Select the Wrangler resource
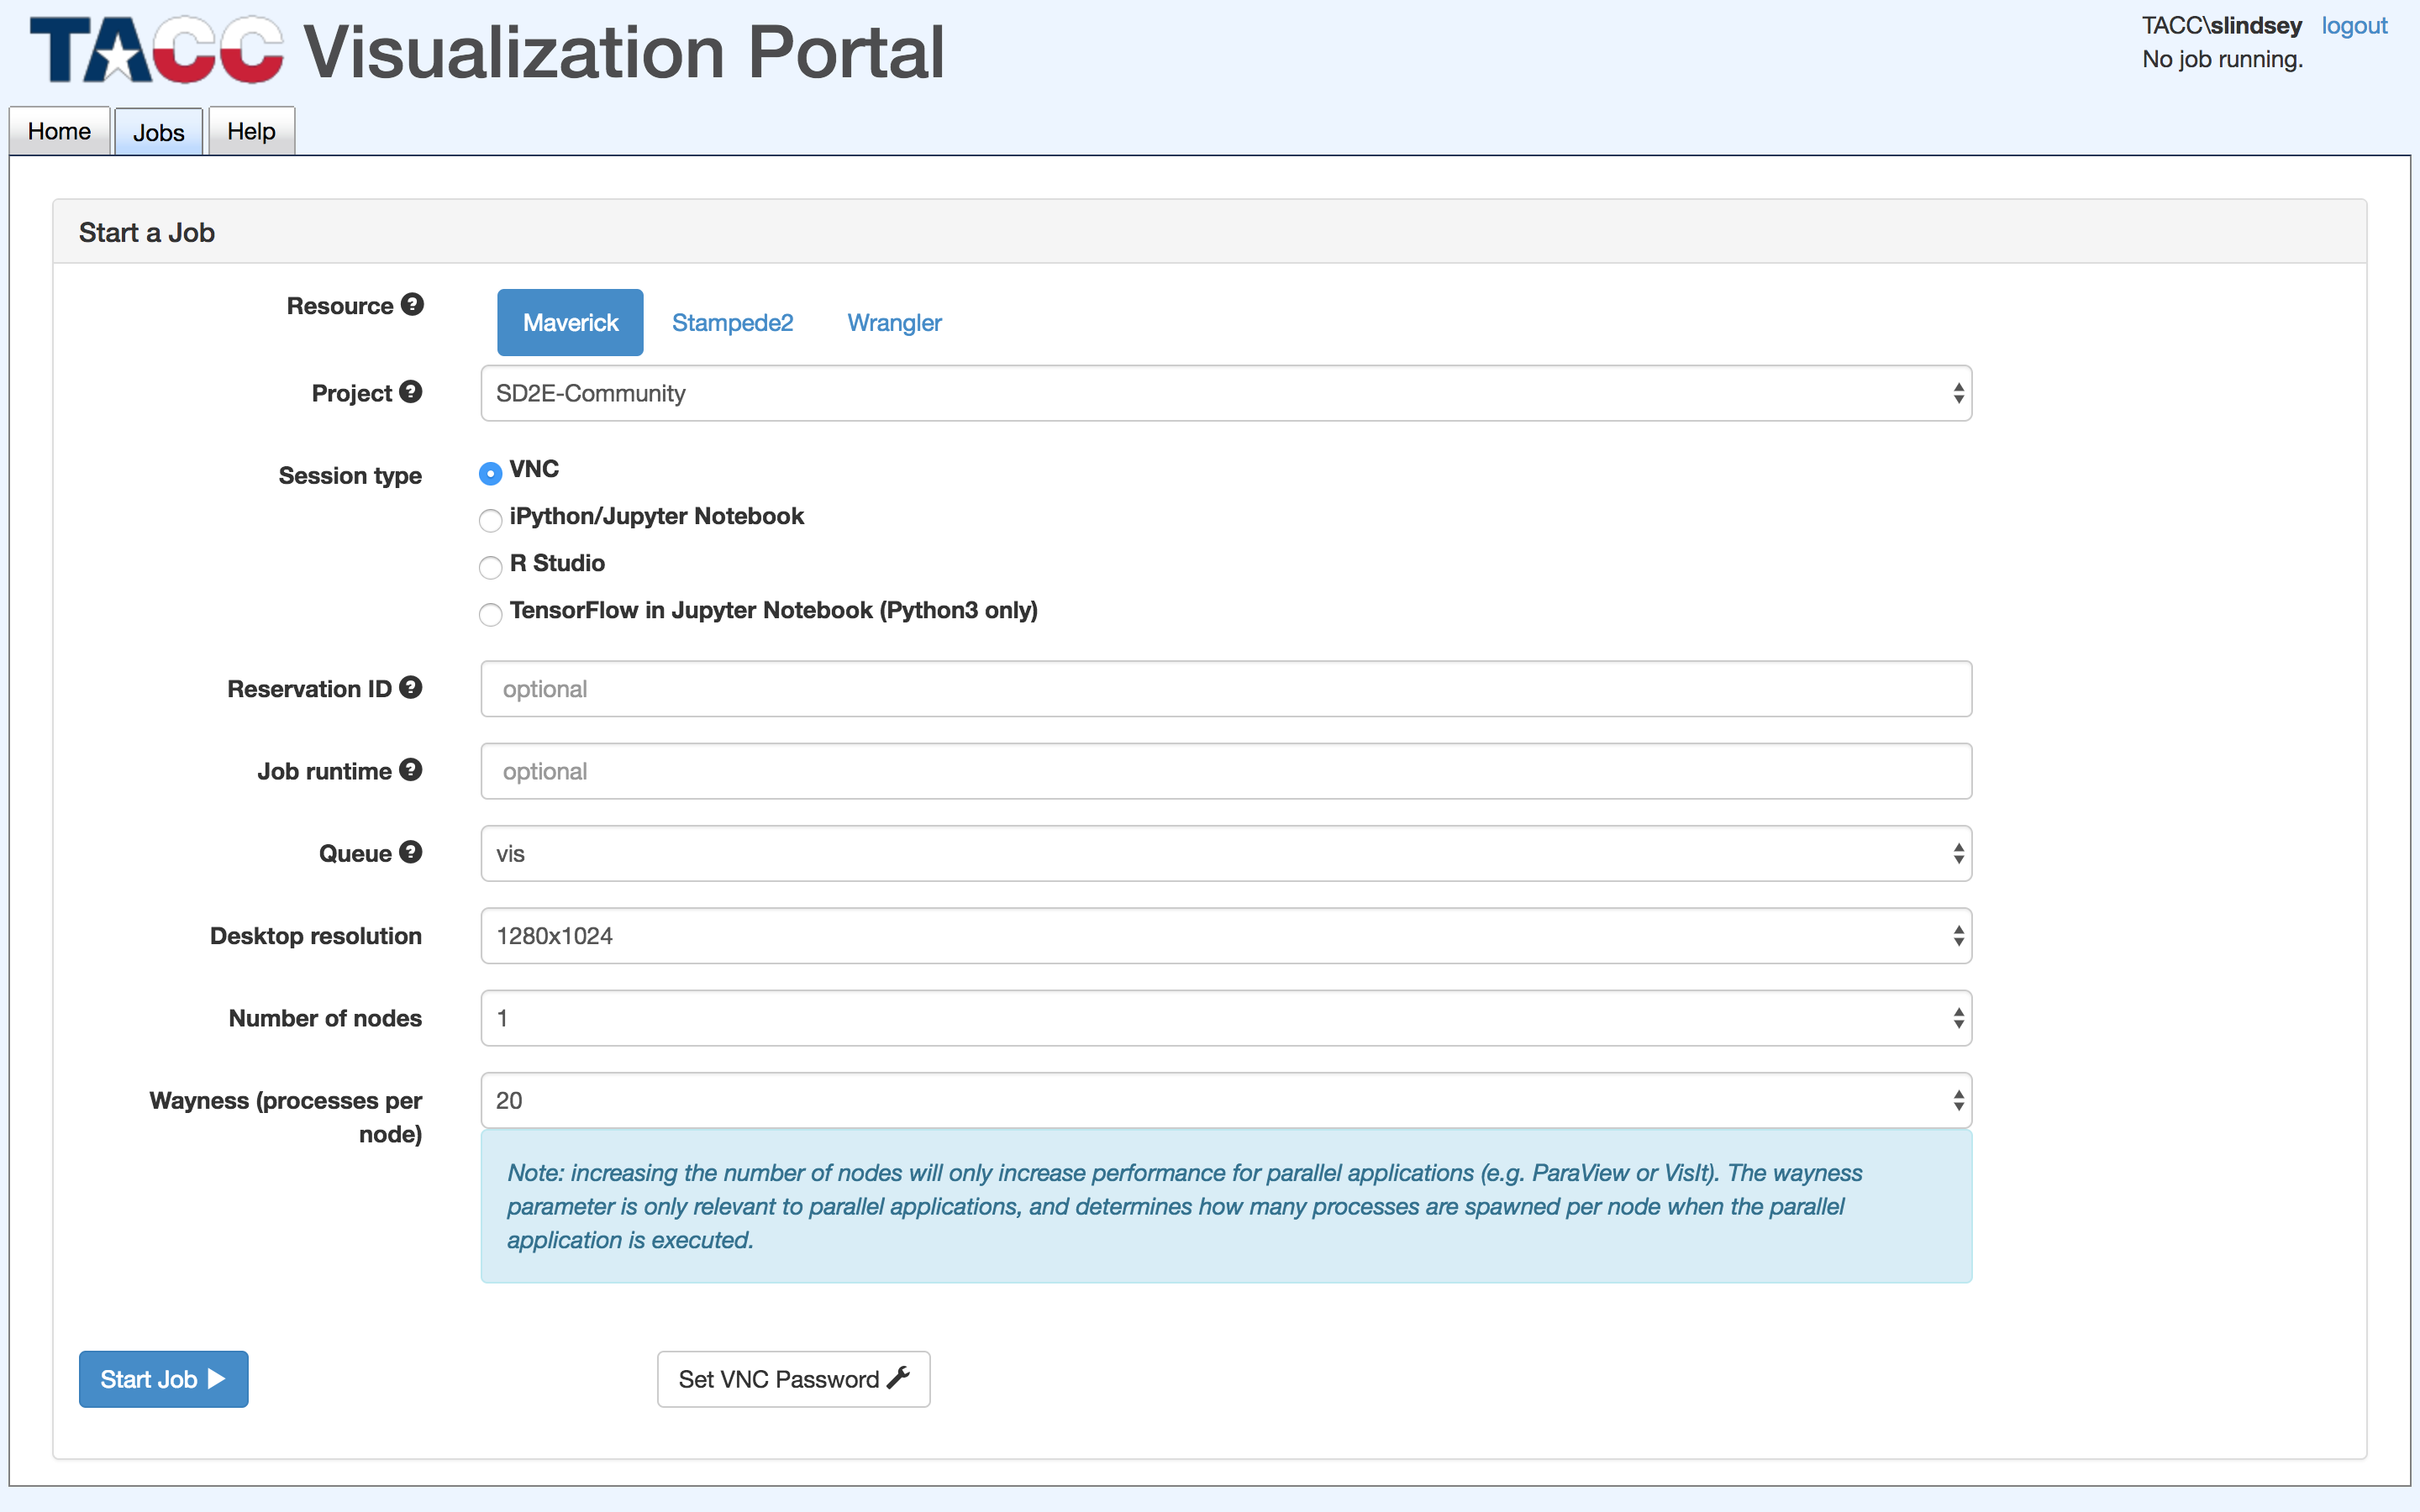Screen dimensions: 2420x1512 (x=894, y=322)
